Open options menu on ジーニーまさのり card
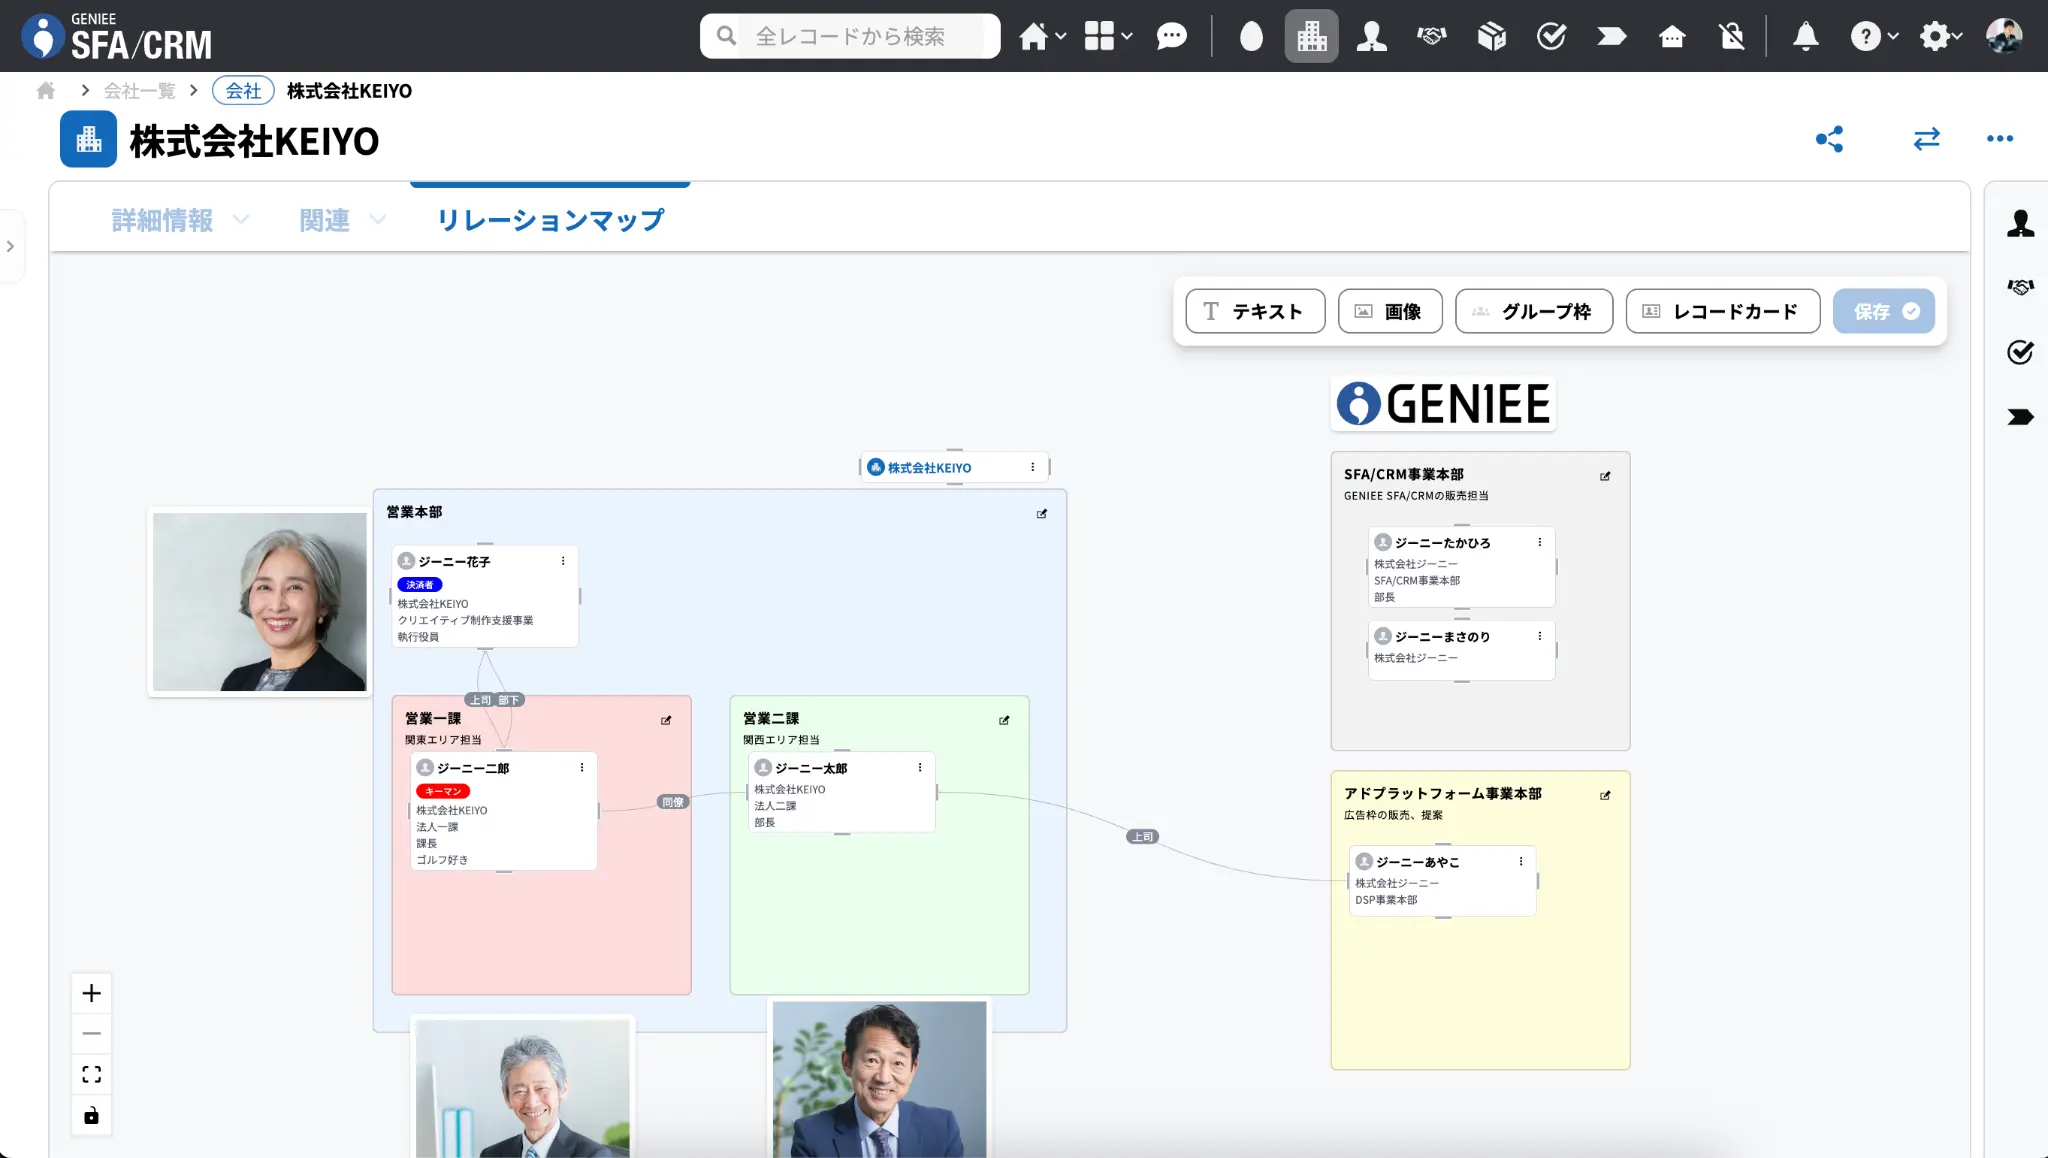Image resolution: width=2048 pixels, height=1158 pixels. pos(1540,636)
